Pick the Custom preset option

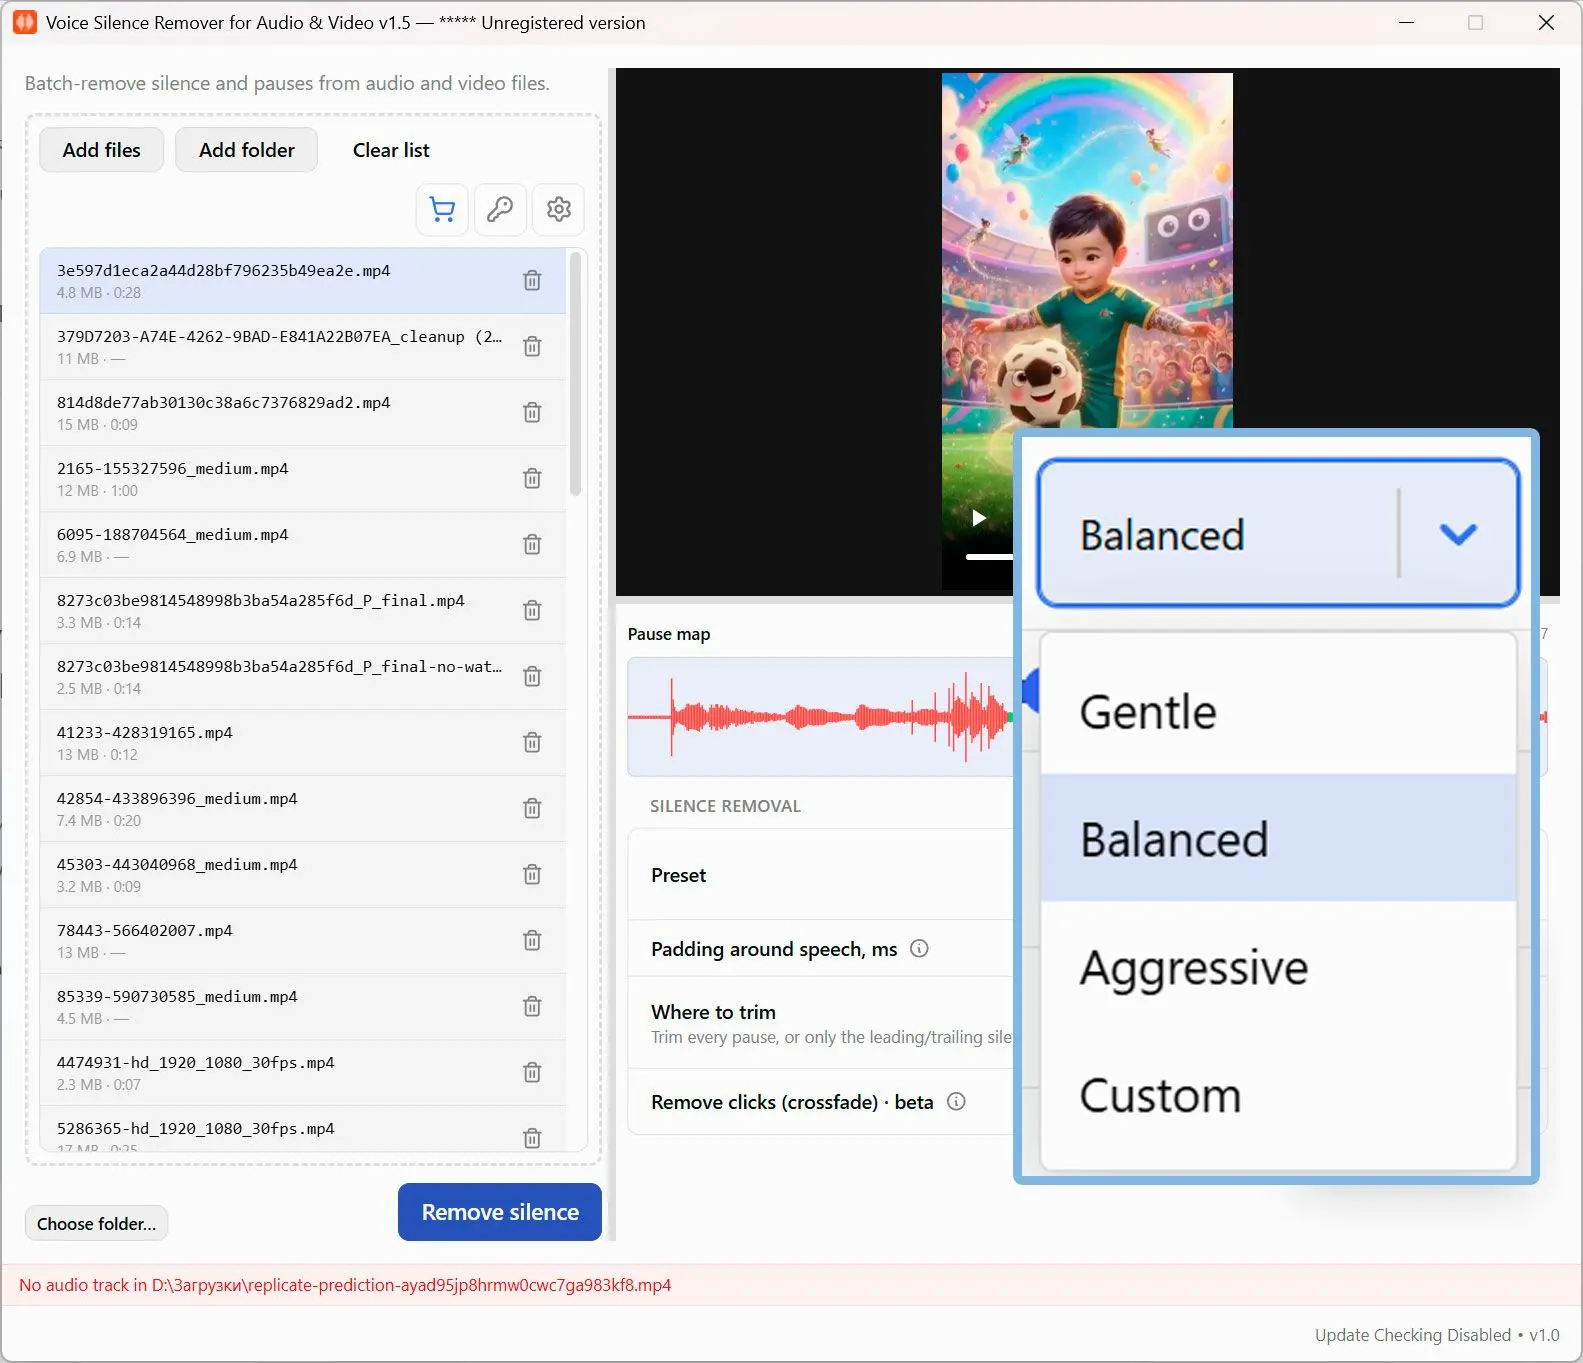(1278, 1095)
